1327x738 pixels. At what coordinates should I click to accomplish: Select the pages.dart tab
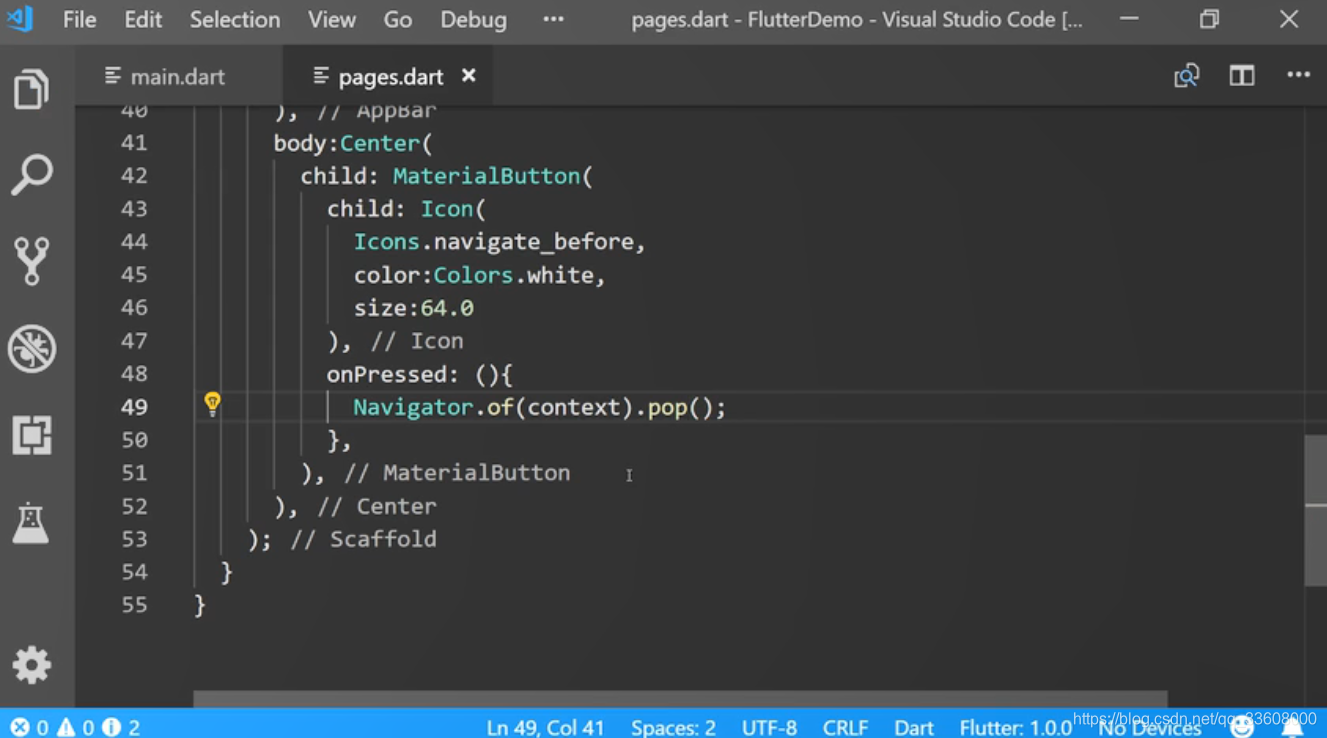tap(390, 77)
